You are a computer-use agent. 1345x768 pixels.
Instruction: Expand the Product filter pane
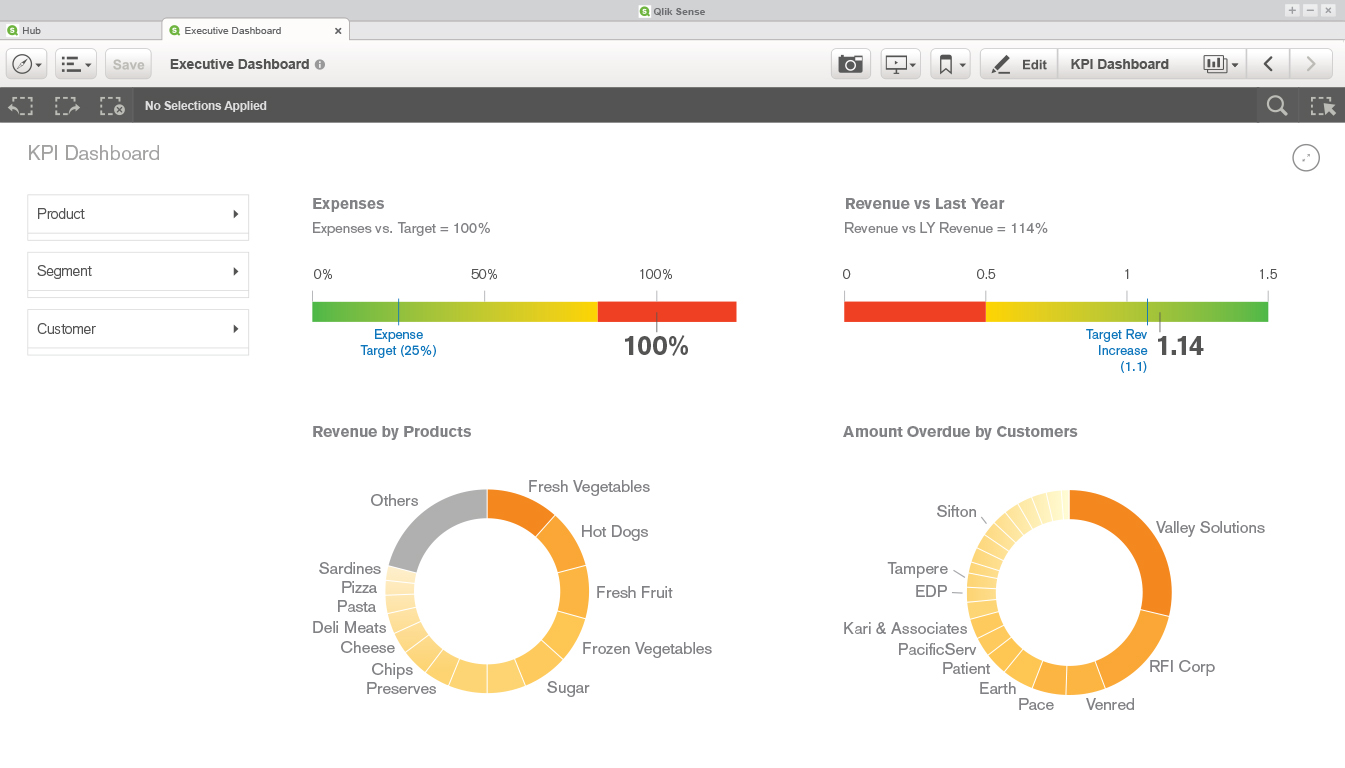click(x=138, y=214)
